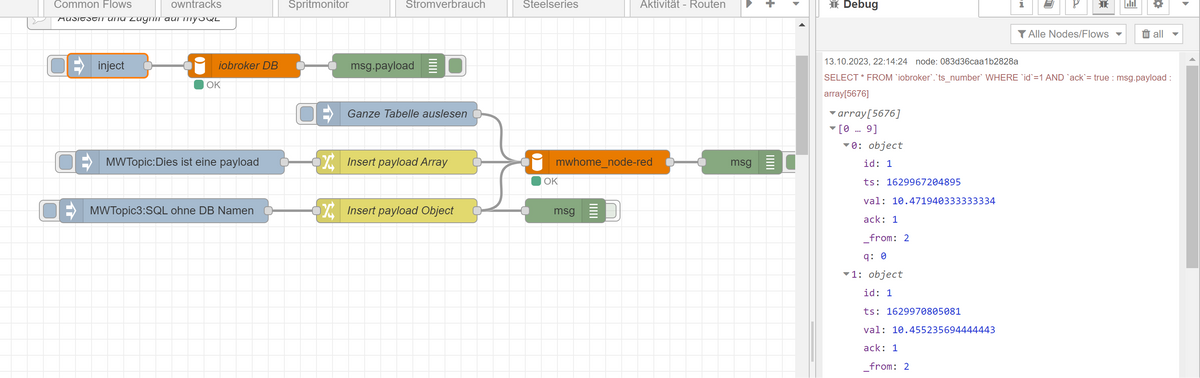Open the Alle Nodes/Flows filter dropdown
Screen dimensions: 1200x378
(1069, 35)
